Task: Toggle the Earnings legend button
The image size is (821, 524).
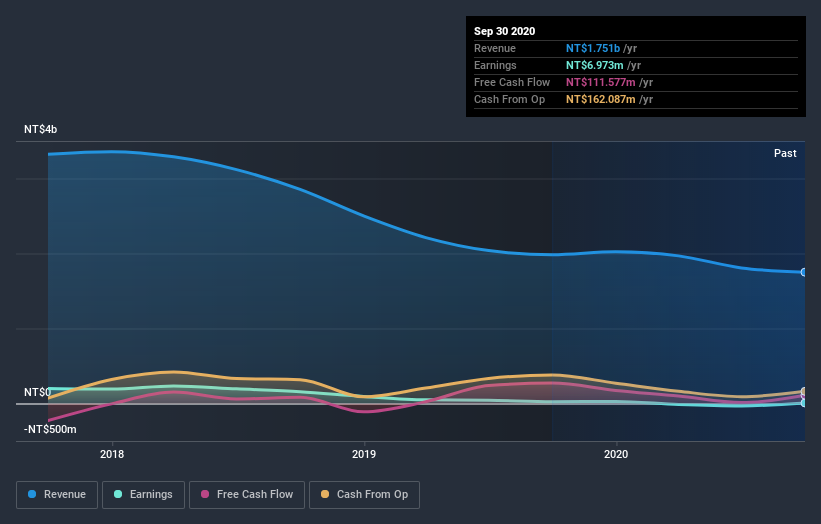Action: point(143,495)
